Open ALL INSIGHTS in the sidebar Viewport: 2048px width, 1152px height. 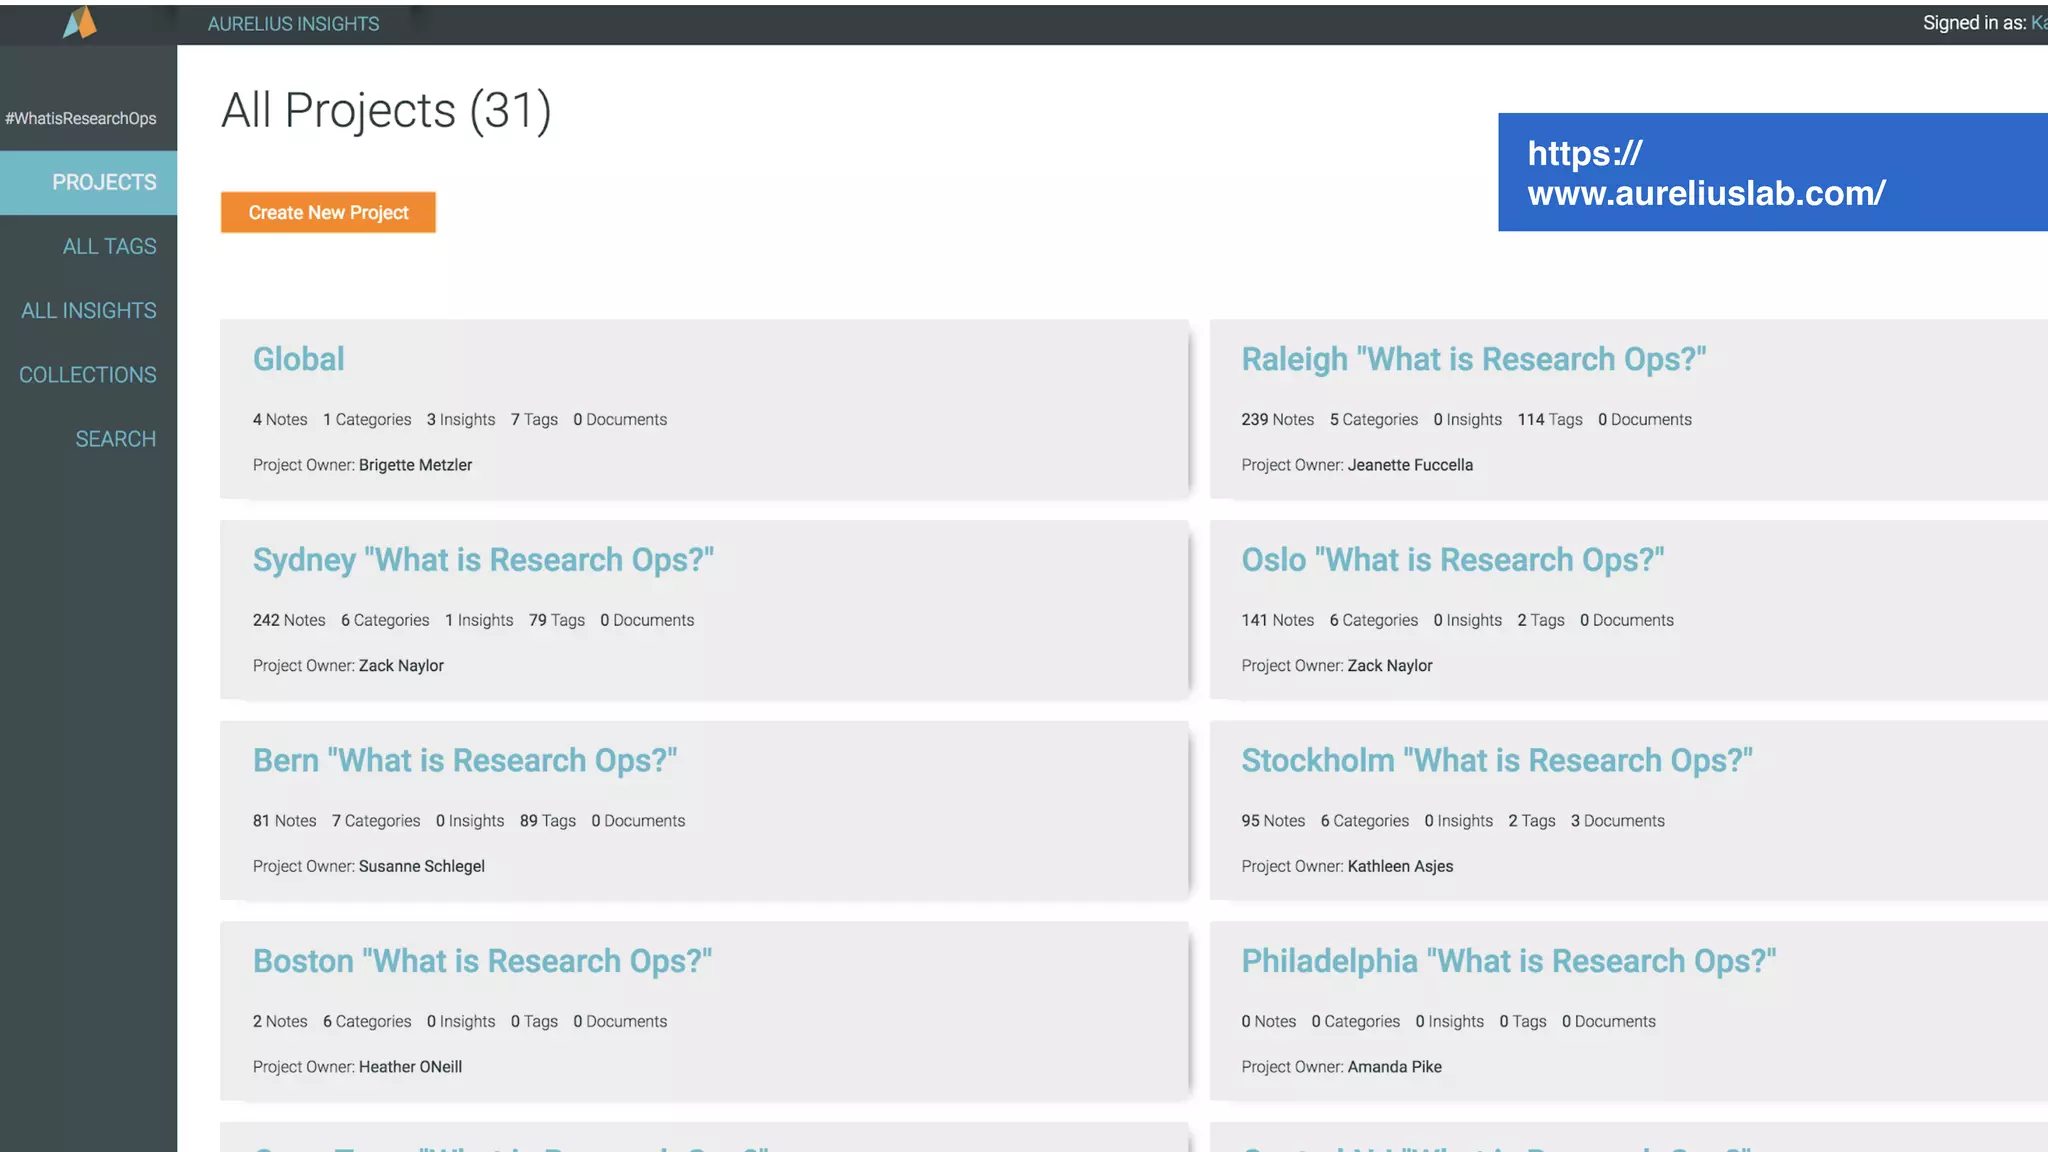[89, 310]
